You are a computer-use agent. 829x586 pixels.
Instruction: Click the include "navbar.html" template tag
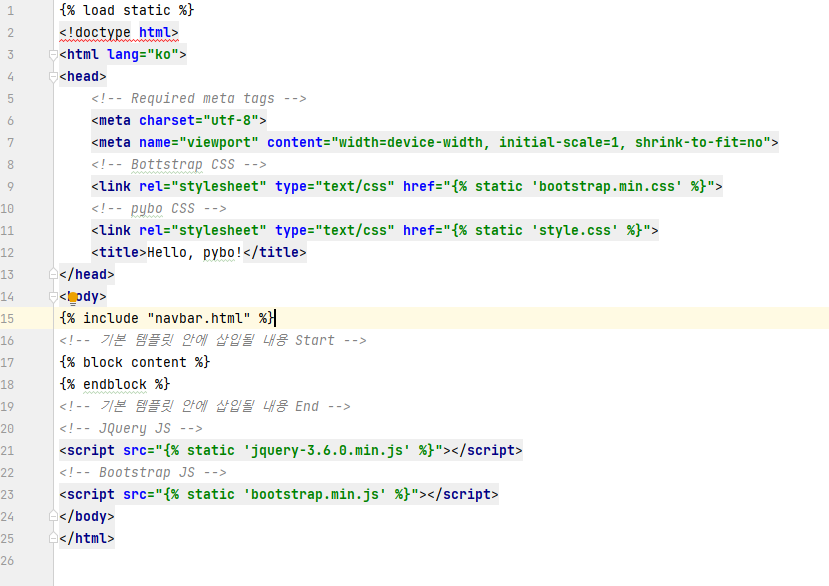(x=167, y=318)
